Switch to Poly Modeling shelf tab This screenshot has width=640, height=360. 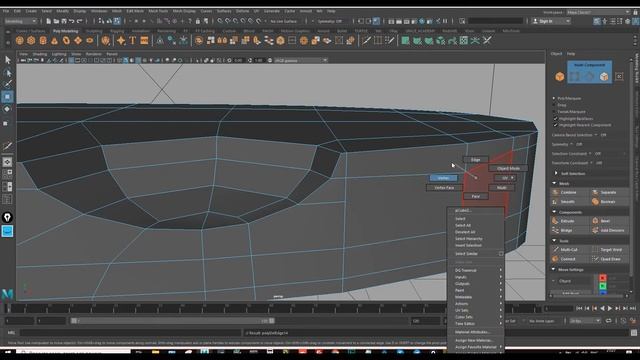point(65,31)
